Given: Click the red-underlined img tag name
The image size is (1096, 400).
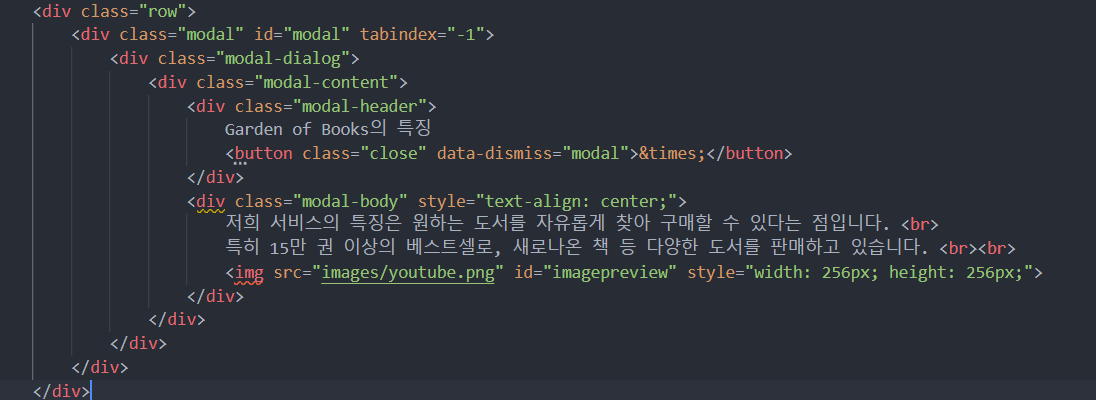Looking at the screenshot, I should (x=249, y=273).
